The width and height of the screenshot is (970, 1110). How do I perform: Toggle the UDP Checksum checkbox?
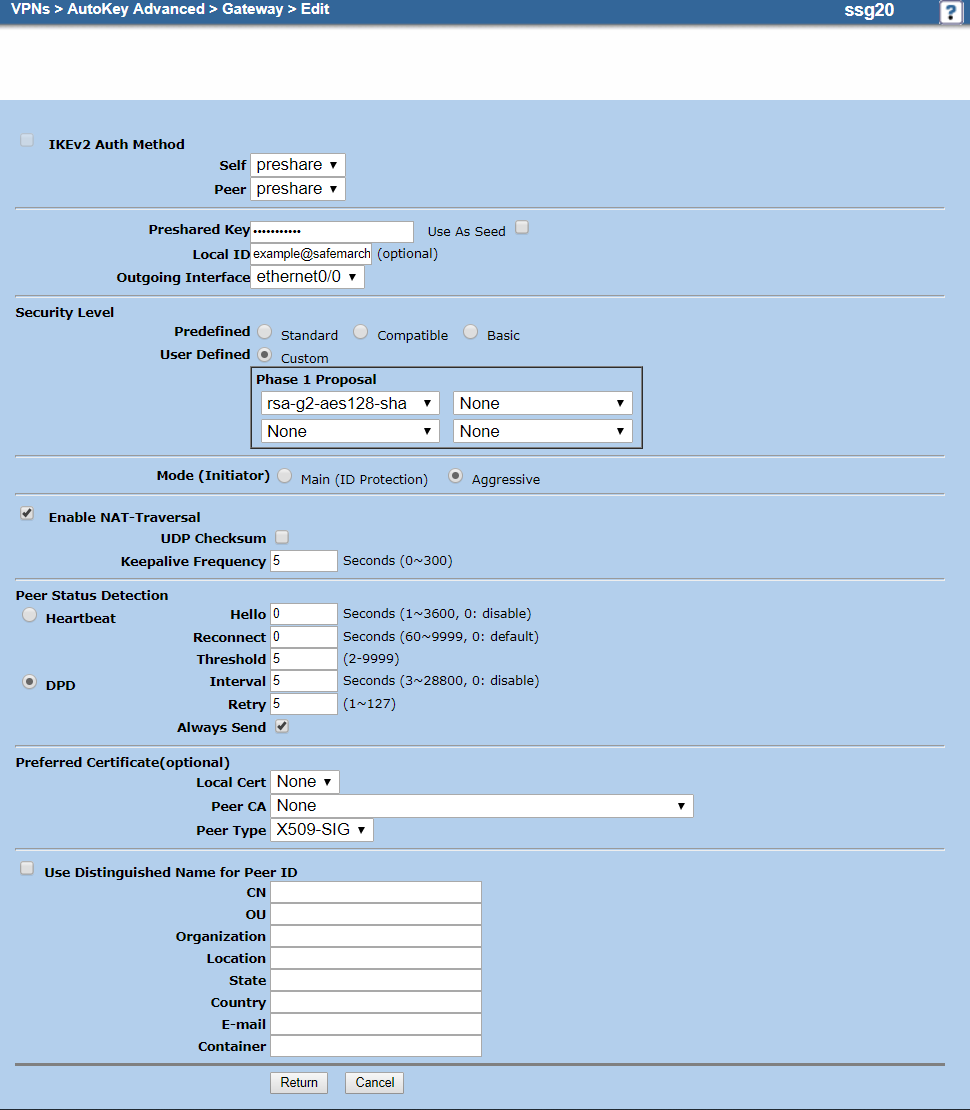[282, 538]
